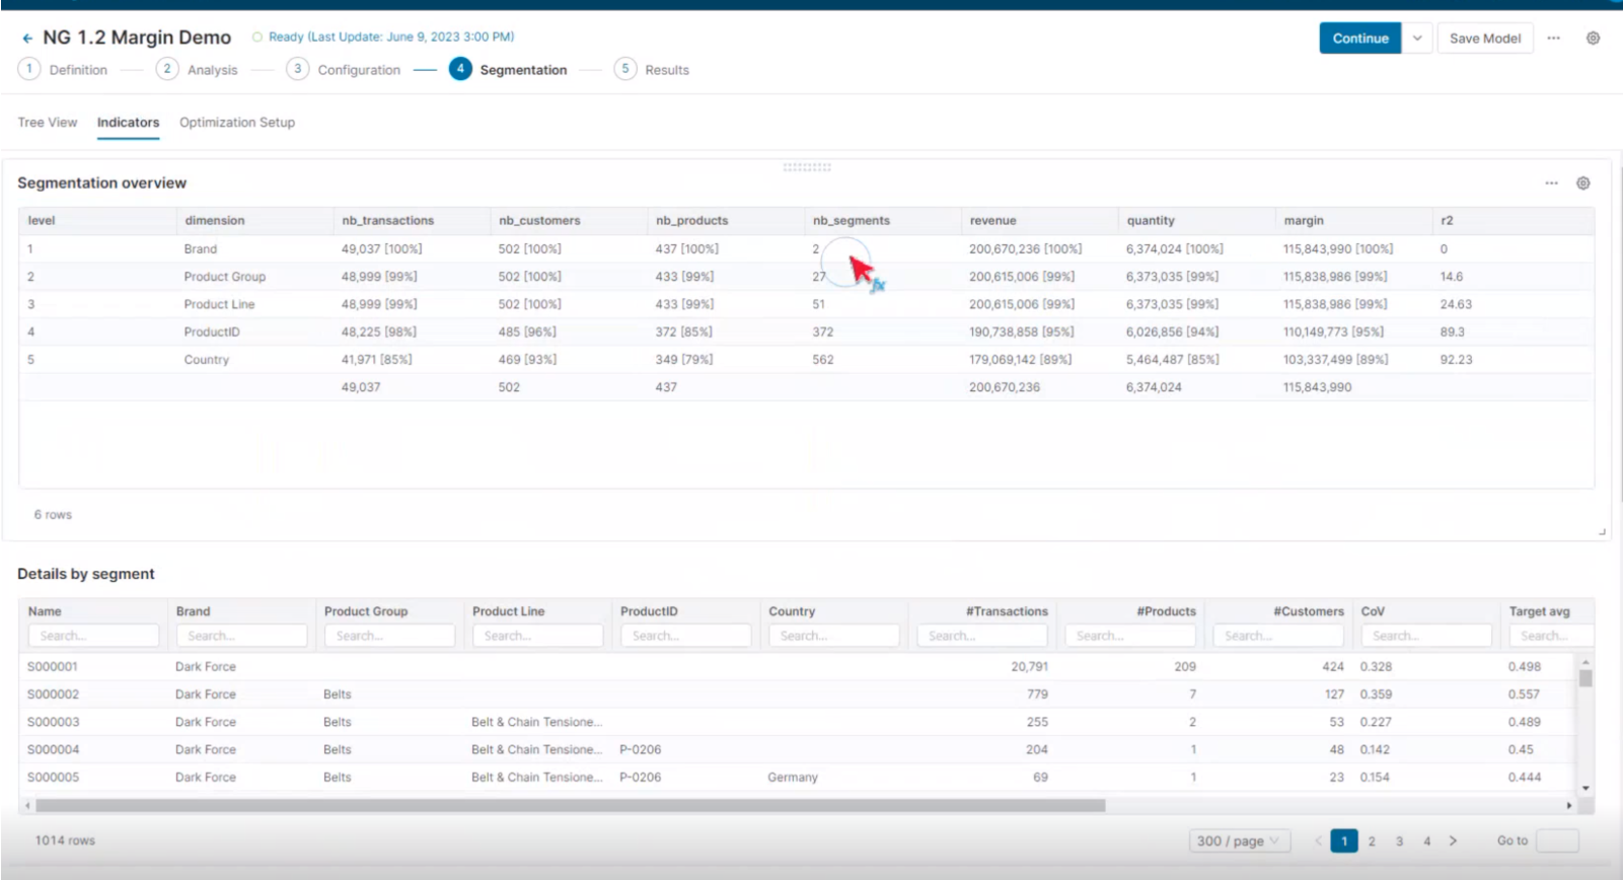This screenshot has height=880, width=1624.
Task: Click the horizontal scrollbar of Details by segment
Action: coord(570,805)
